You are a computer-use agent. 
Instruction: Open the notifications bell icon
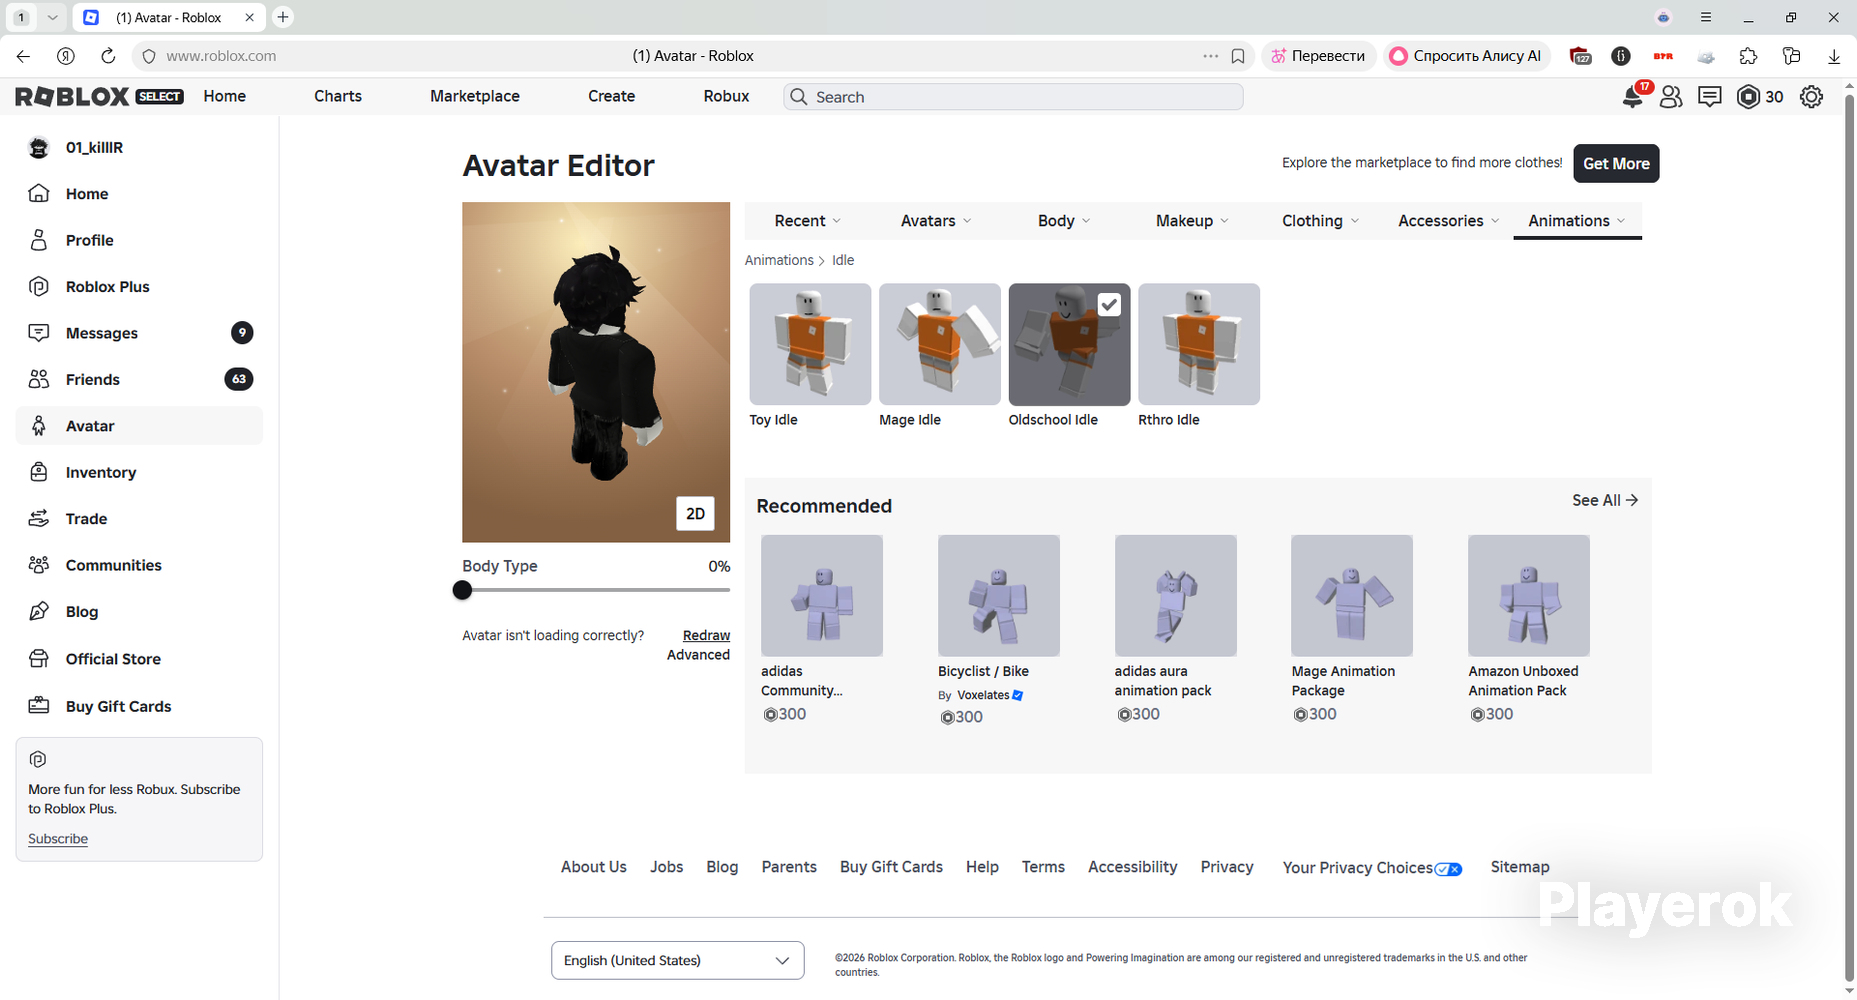(x=1632, y=97)
